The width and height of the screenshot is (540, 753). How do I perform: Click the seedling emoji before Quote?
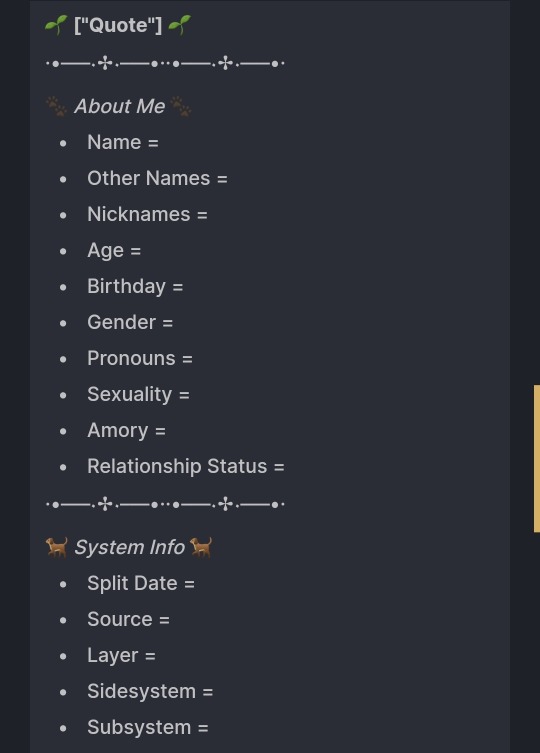(x=56, y=25)
